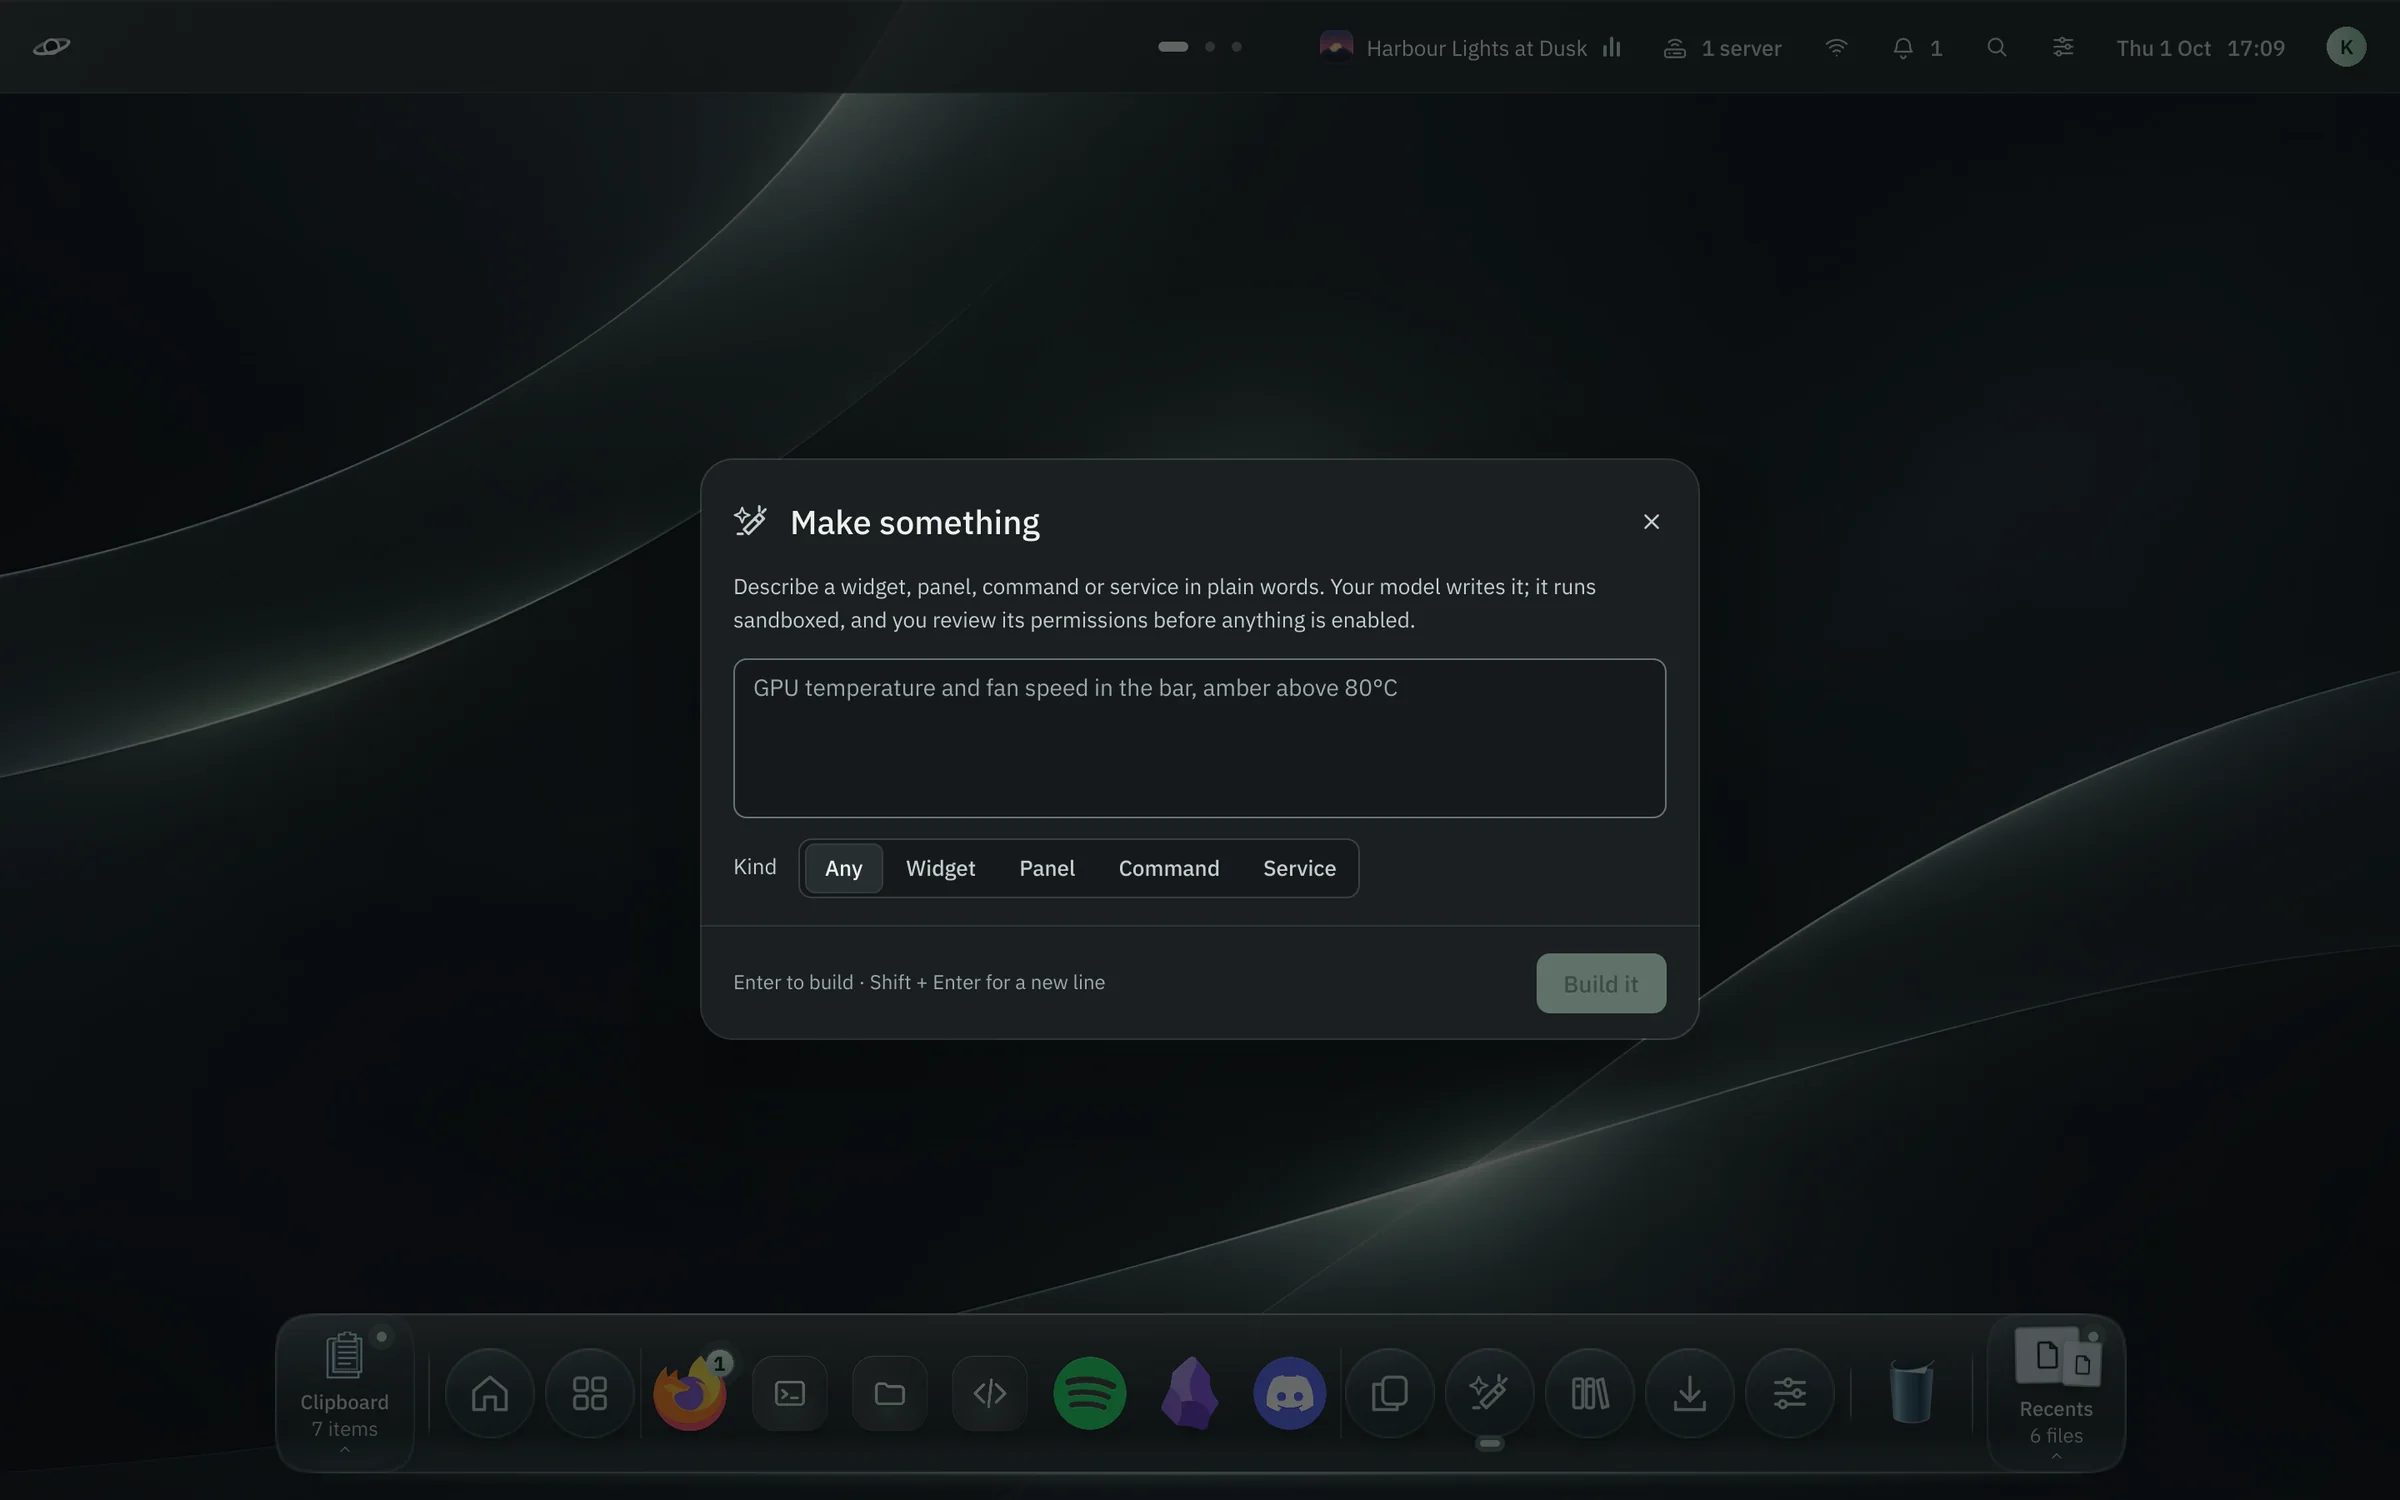Viewport: 2400px width, 1500px height.
Task: Switch to the third workspace dot
Action: (1237, 46)
